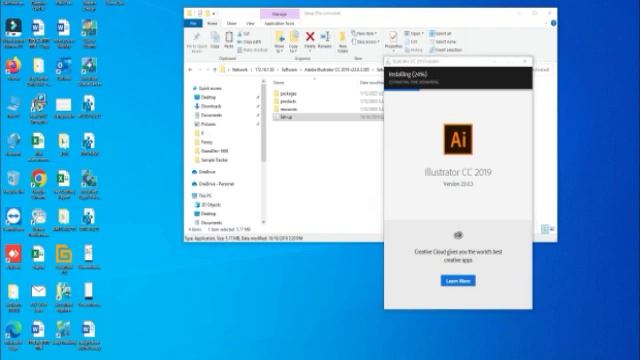Screen dimensions: 640x360
Task: Select the products folder
Action: pos(288,101)
